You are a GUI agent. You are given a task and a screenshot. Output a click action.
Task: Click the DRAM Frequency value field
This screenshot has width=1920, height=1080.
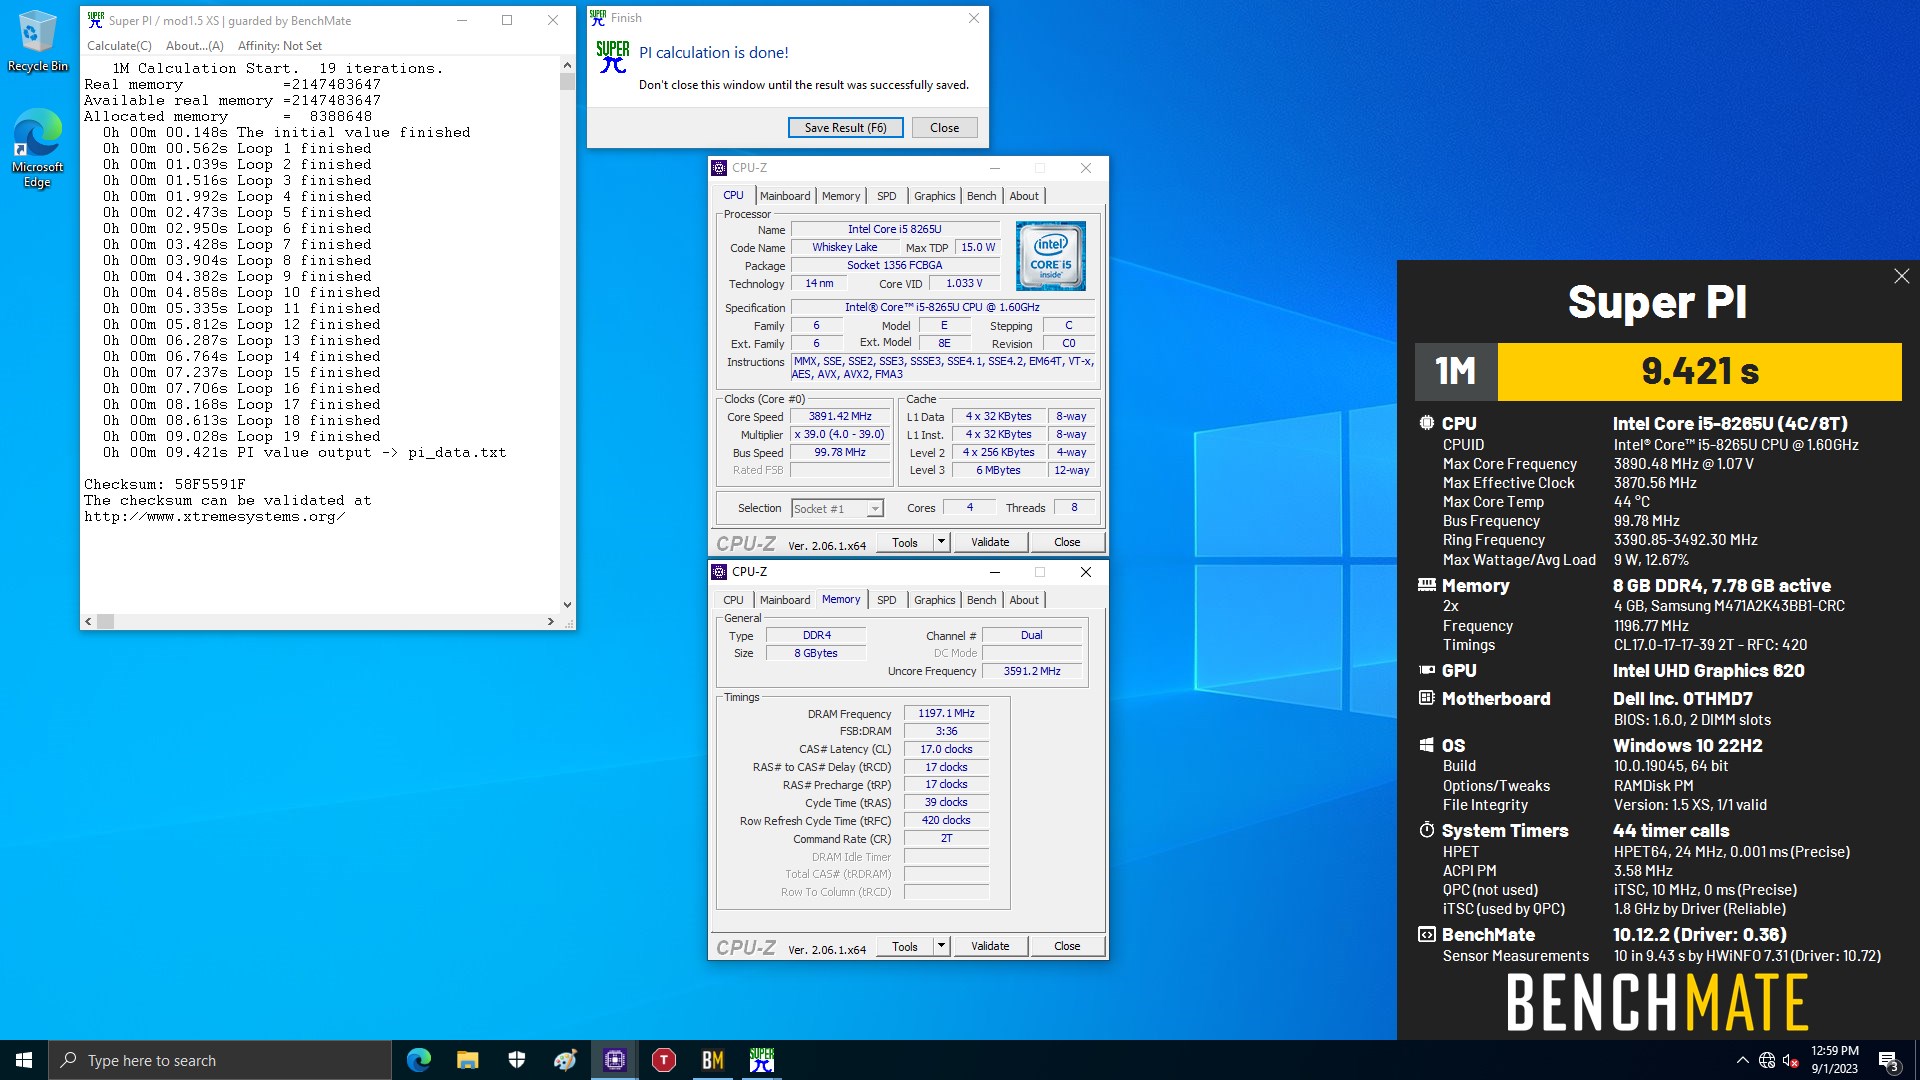[x=946, y=714]
